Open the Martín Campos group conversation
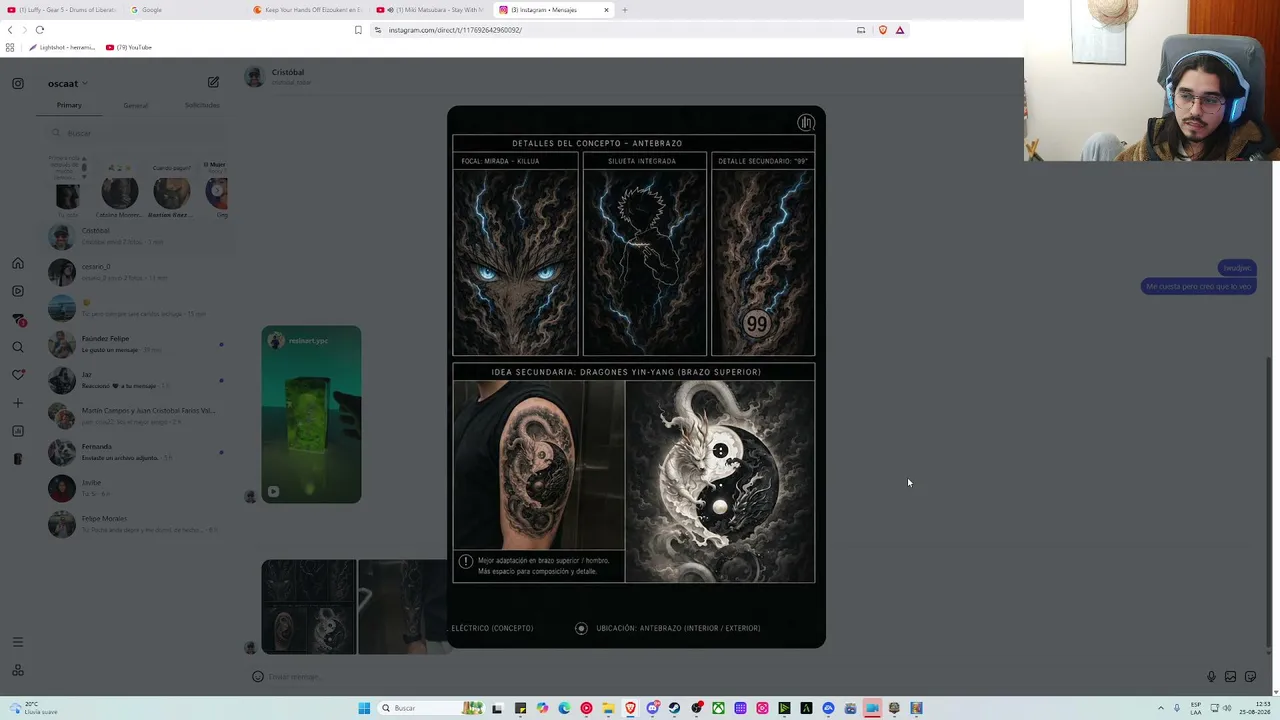The width and height of the screenshot is (1280, 720). 138,416
